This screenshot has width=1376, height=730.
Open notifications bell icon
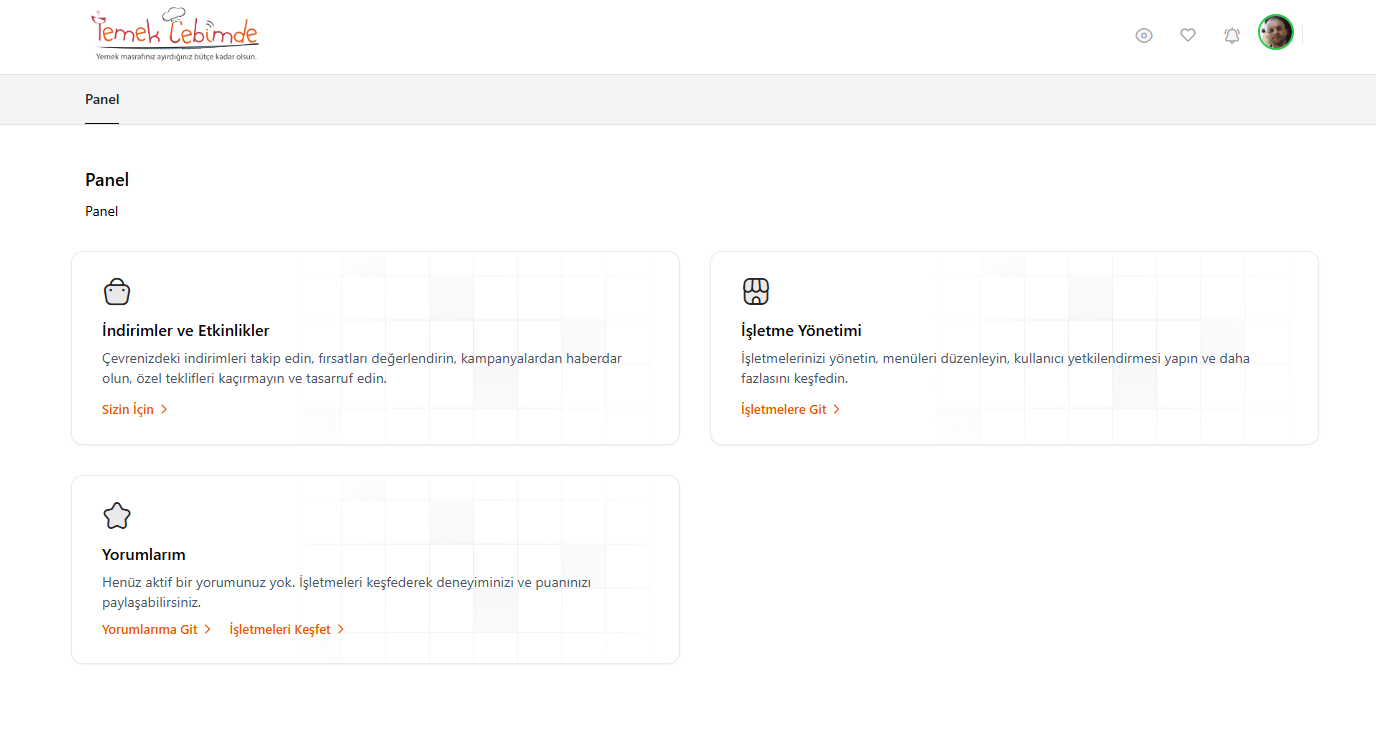pyautogui.click(x=1232, y=35)
